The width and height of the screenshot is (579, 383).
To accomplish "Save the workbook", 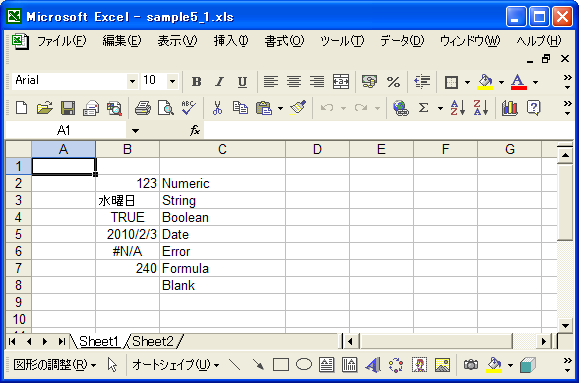I will (x=68, y=108).
